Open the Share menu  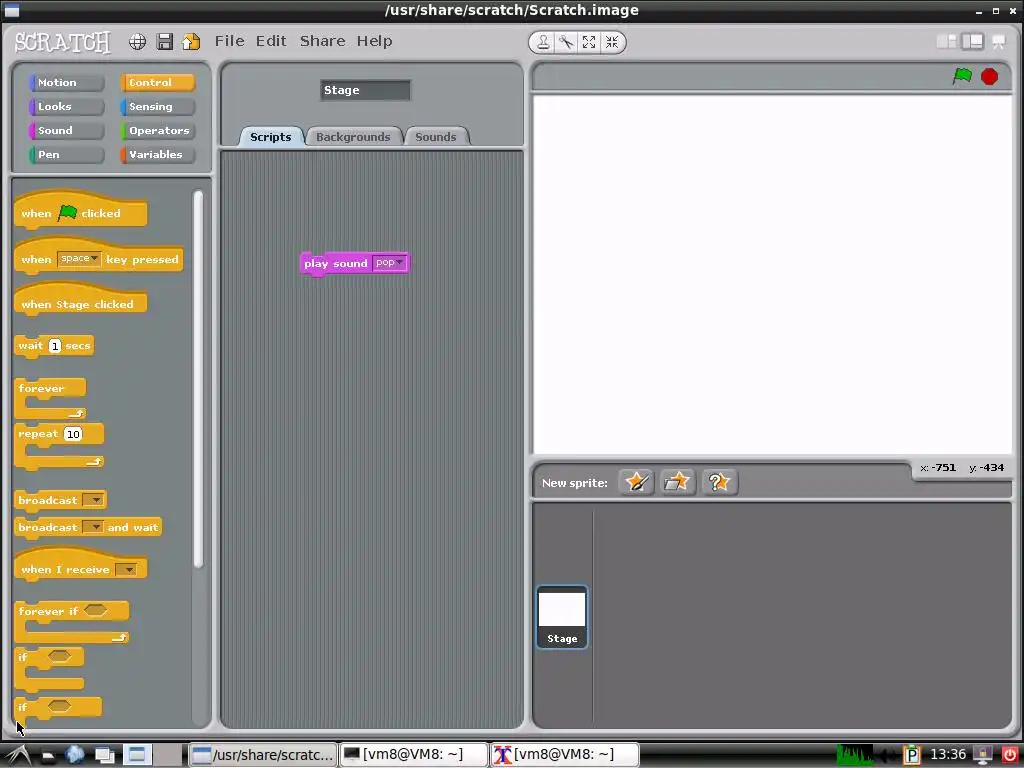(x=323, y=41)
